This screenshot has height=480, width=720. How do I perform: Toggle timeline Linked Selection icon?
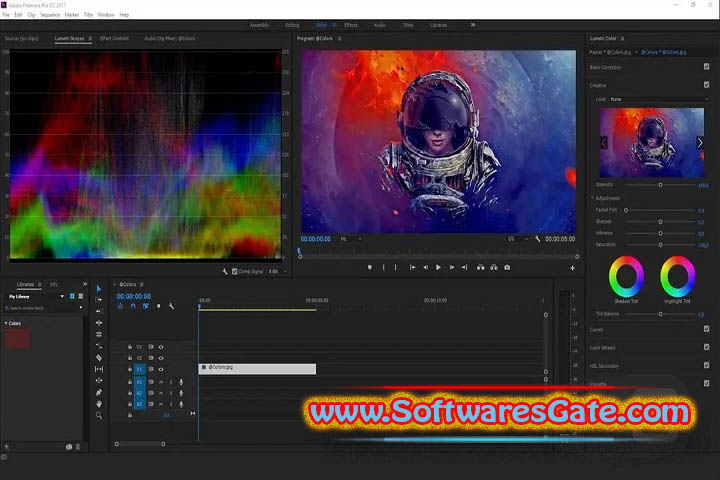[x=146, y=306]
